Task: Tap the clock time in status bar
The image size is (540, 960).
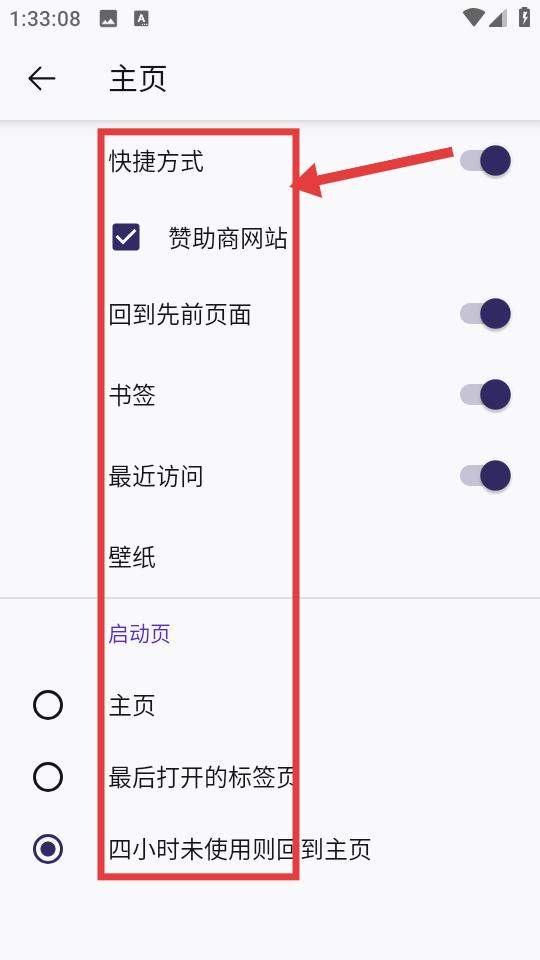Action: pos(45,19)
